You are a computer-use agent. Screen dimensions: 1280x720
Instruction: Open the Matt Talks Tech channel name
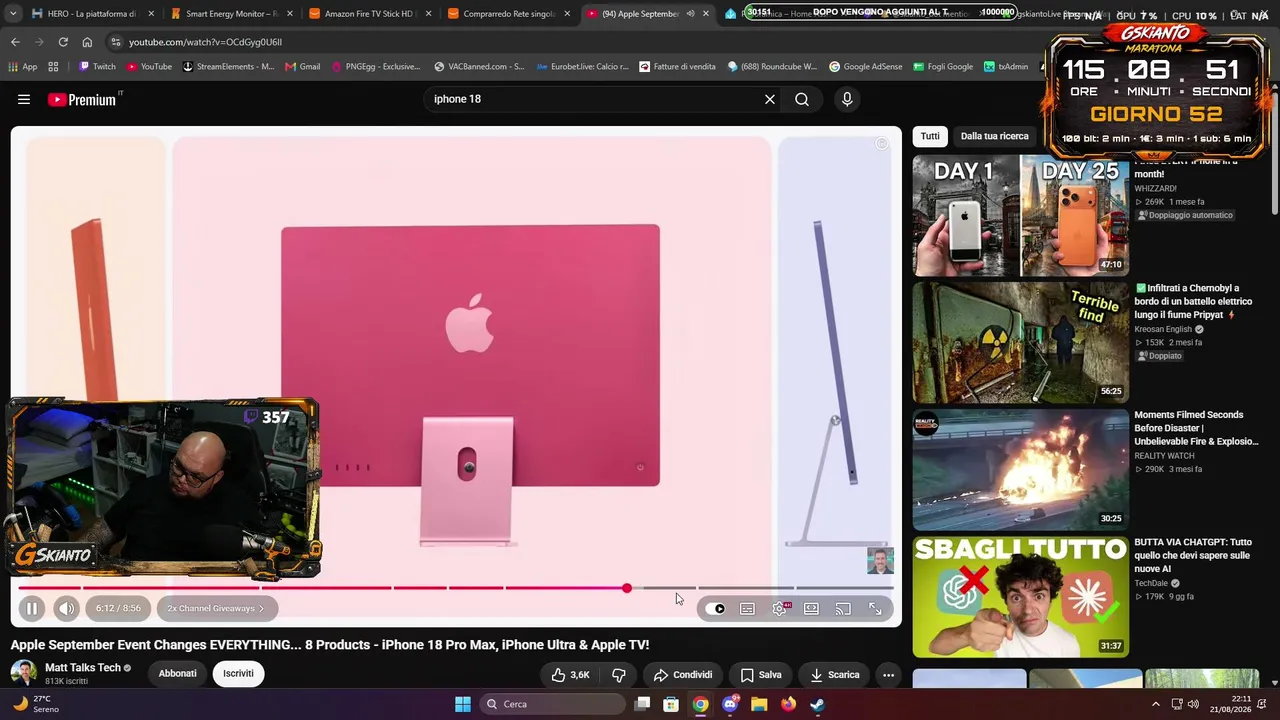point(83,668)
